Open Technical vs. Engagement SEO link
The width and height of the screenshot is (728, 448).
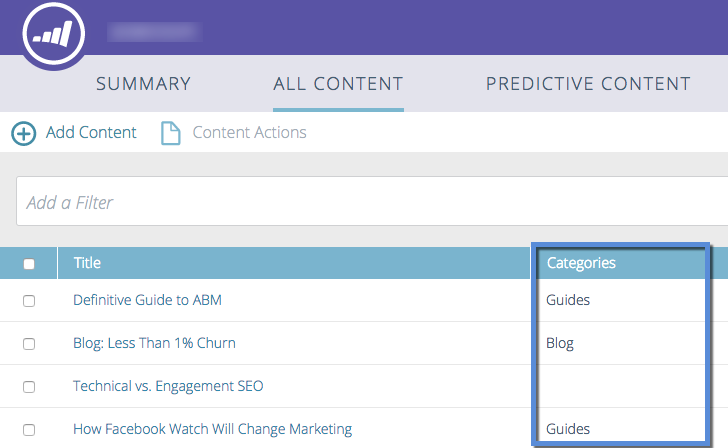168,386
